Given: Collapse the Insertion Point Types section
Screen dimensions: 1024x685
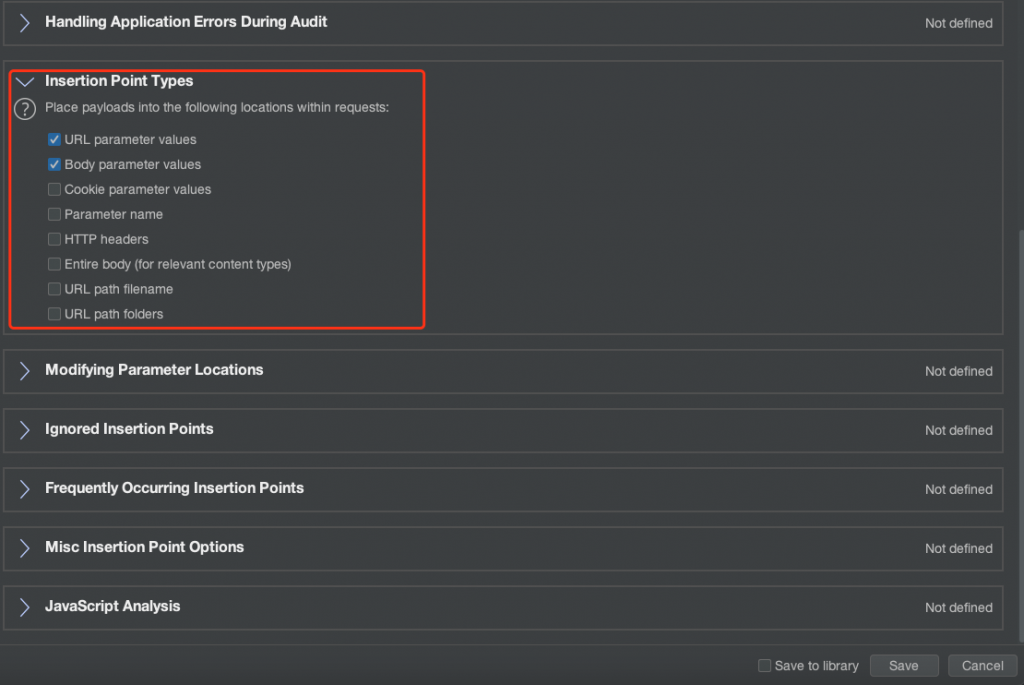Looking at the screenshot, I should (25, 82).
